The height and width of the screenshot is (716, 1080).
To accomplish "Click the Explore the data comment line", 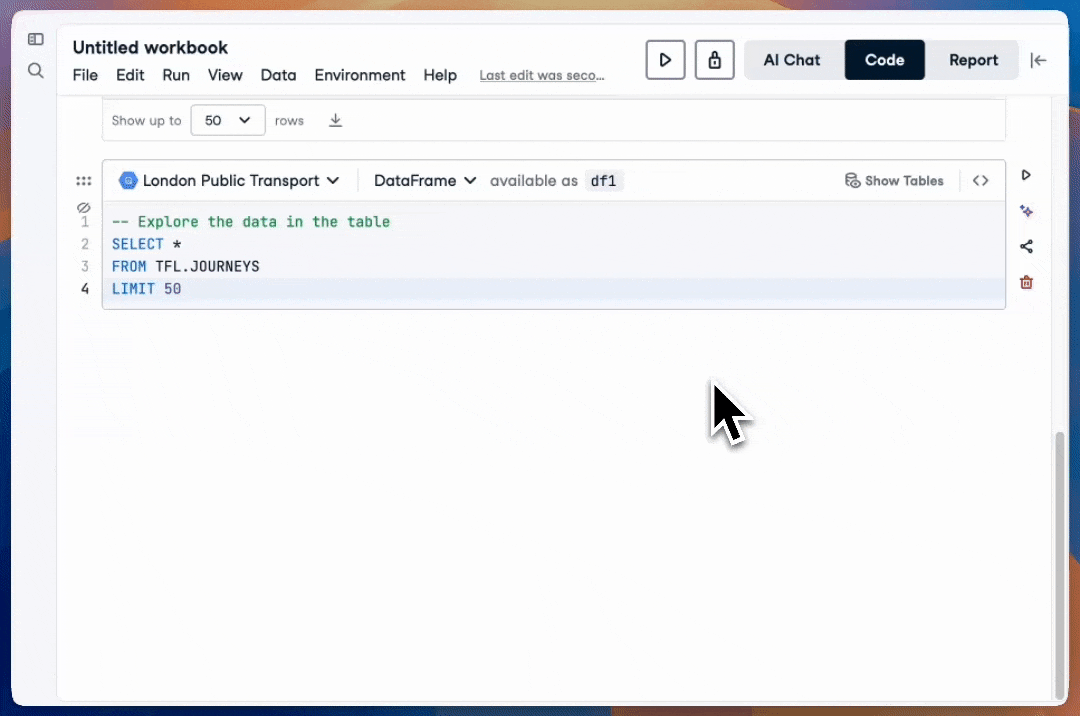I will coord(251,222).
